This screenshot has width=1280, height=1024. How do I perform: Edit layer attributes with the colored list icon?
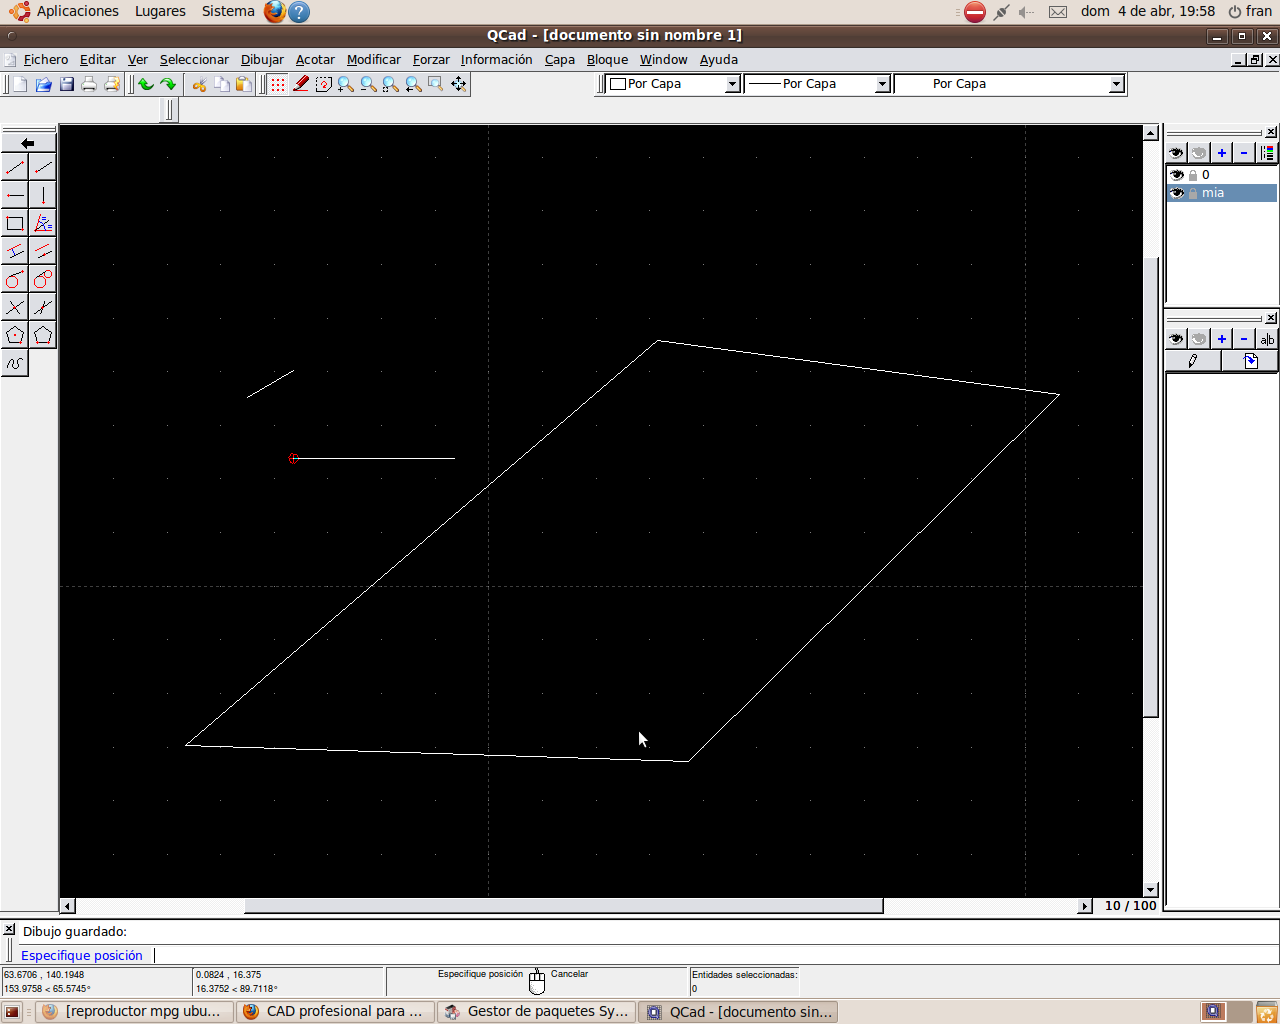(1267, 153)
